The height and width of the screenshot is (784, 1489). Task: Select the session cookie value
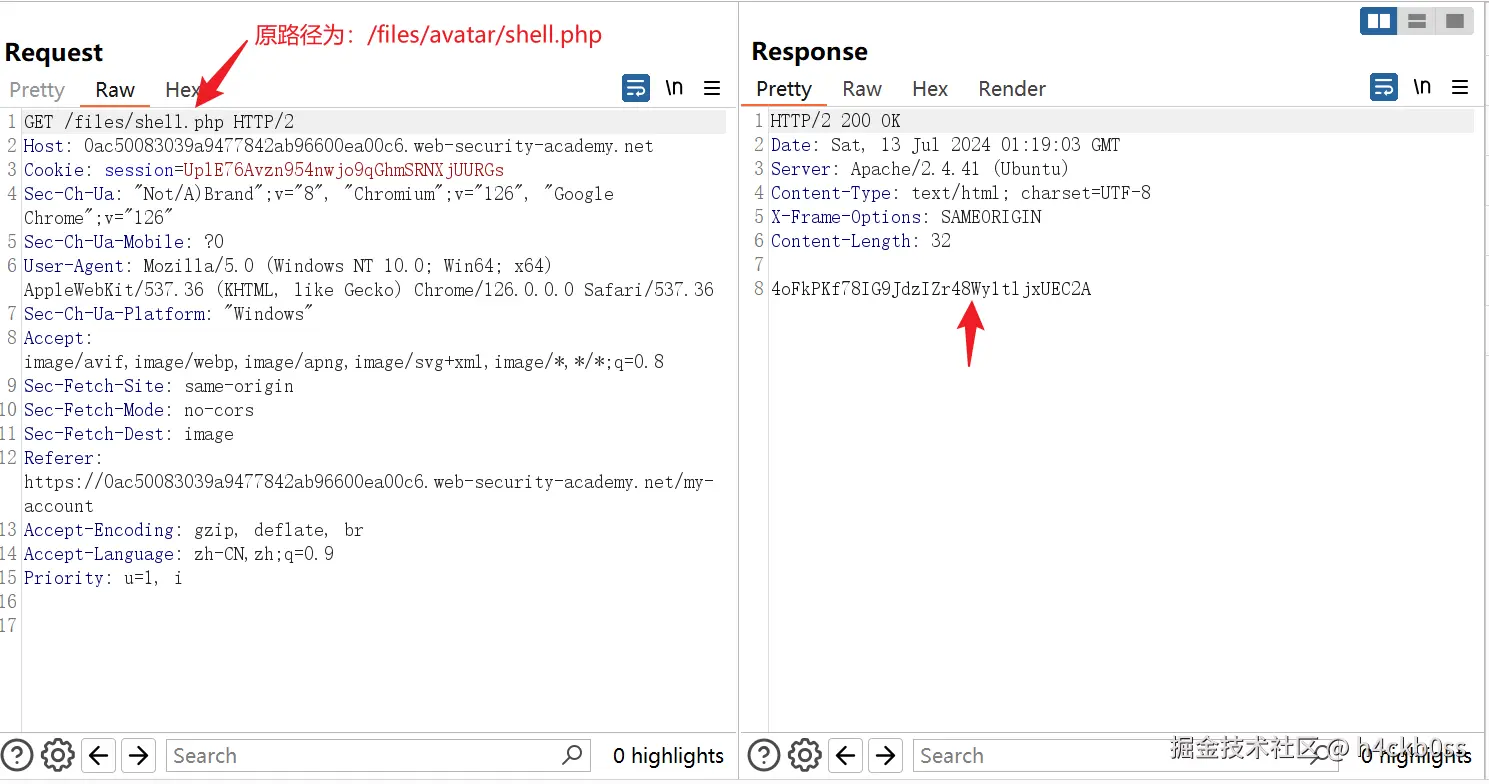[344, 170]
